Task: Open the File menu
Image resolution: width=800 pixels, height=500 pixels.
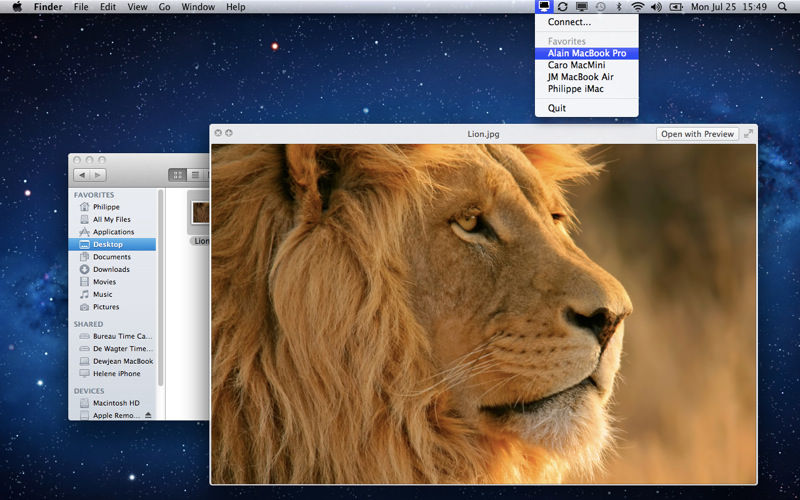Action: click(x=81, y=7)
